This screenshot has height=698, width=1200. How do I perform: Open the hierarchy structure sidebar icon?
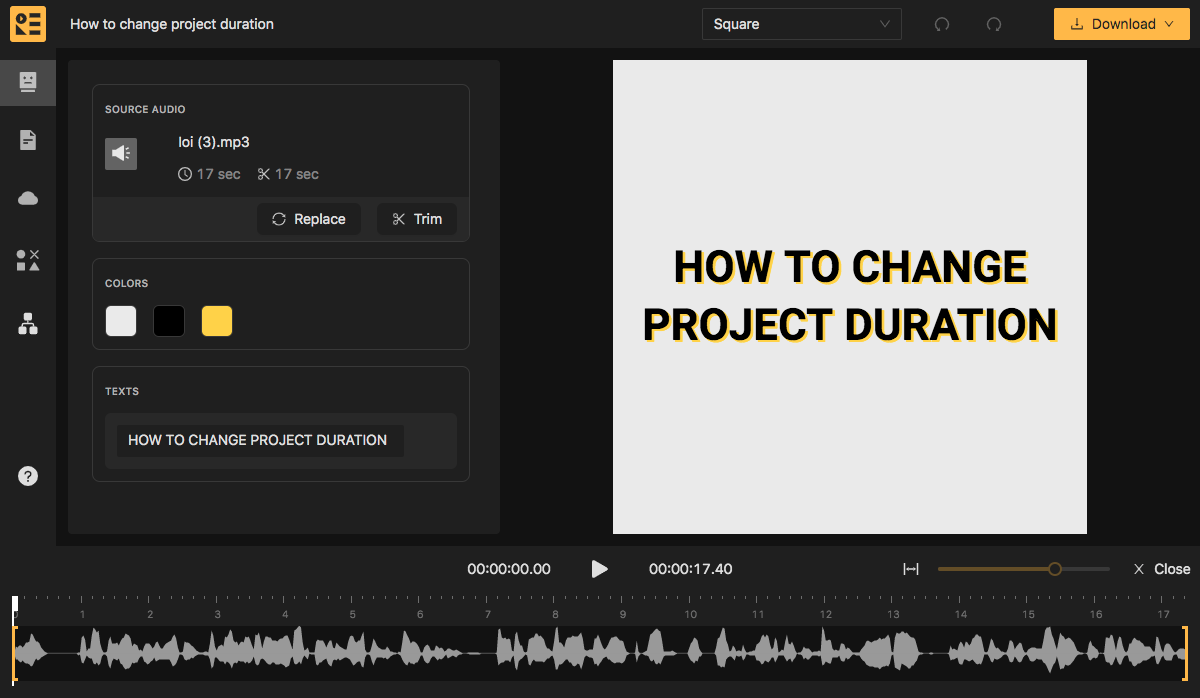(28, 323)
